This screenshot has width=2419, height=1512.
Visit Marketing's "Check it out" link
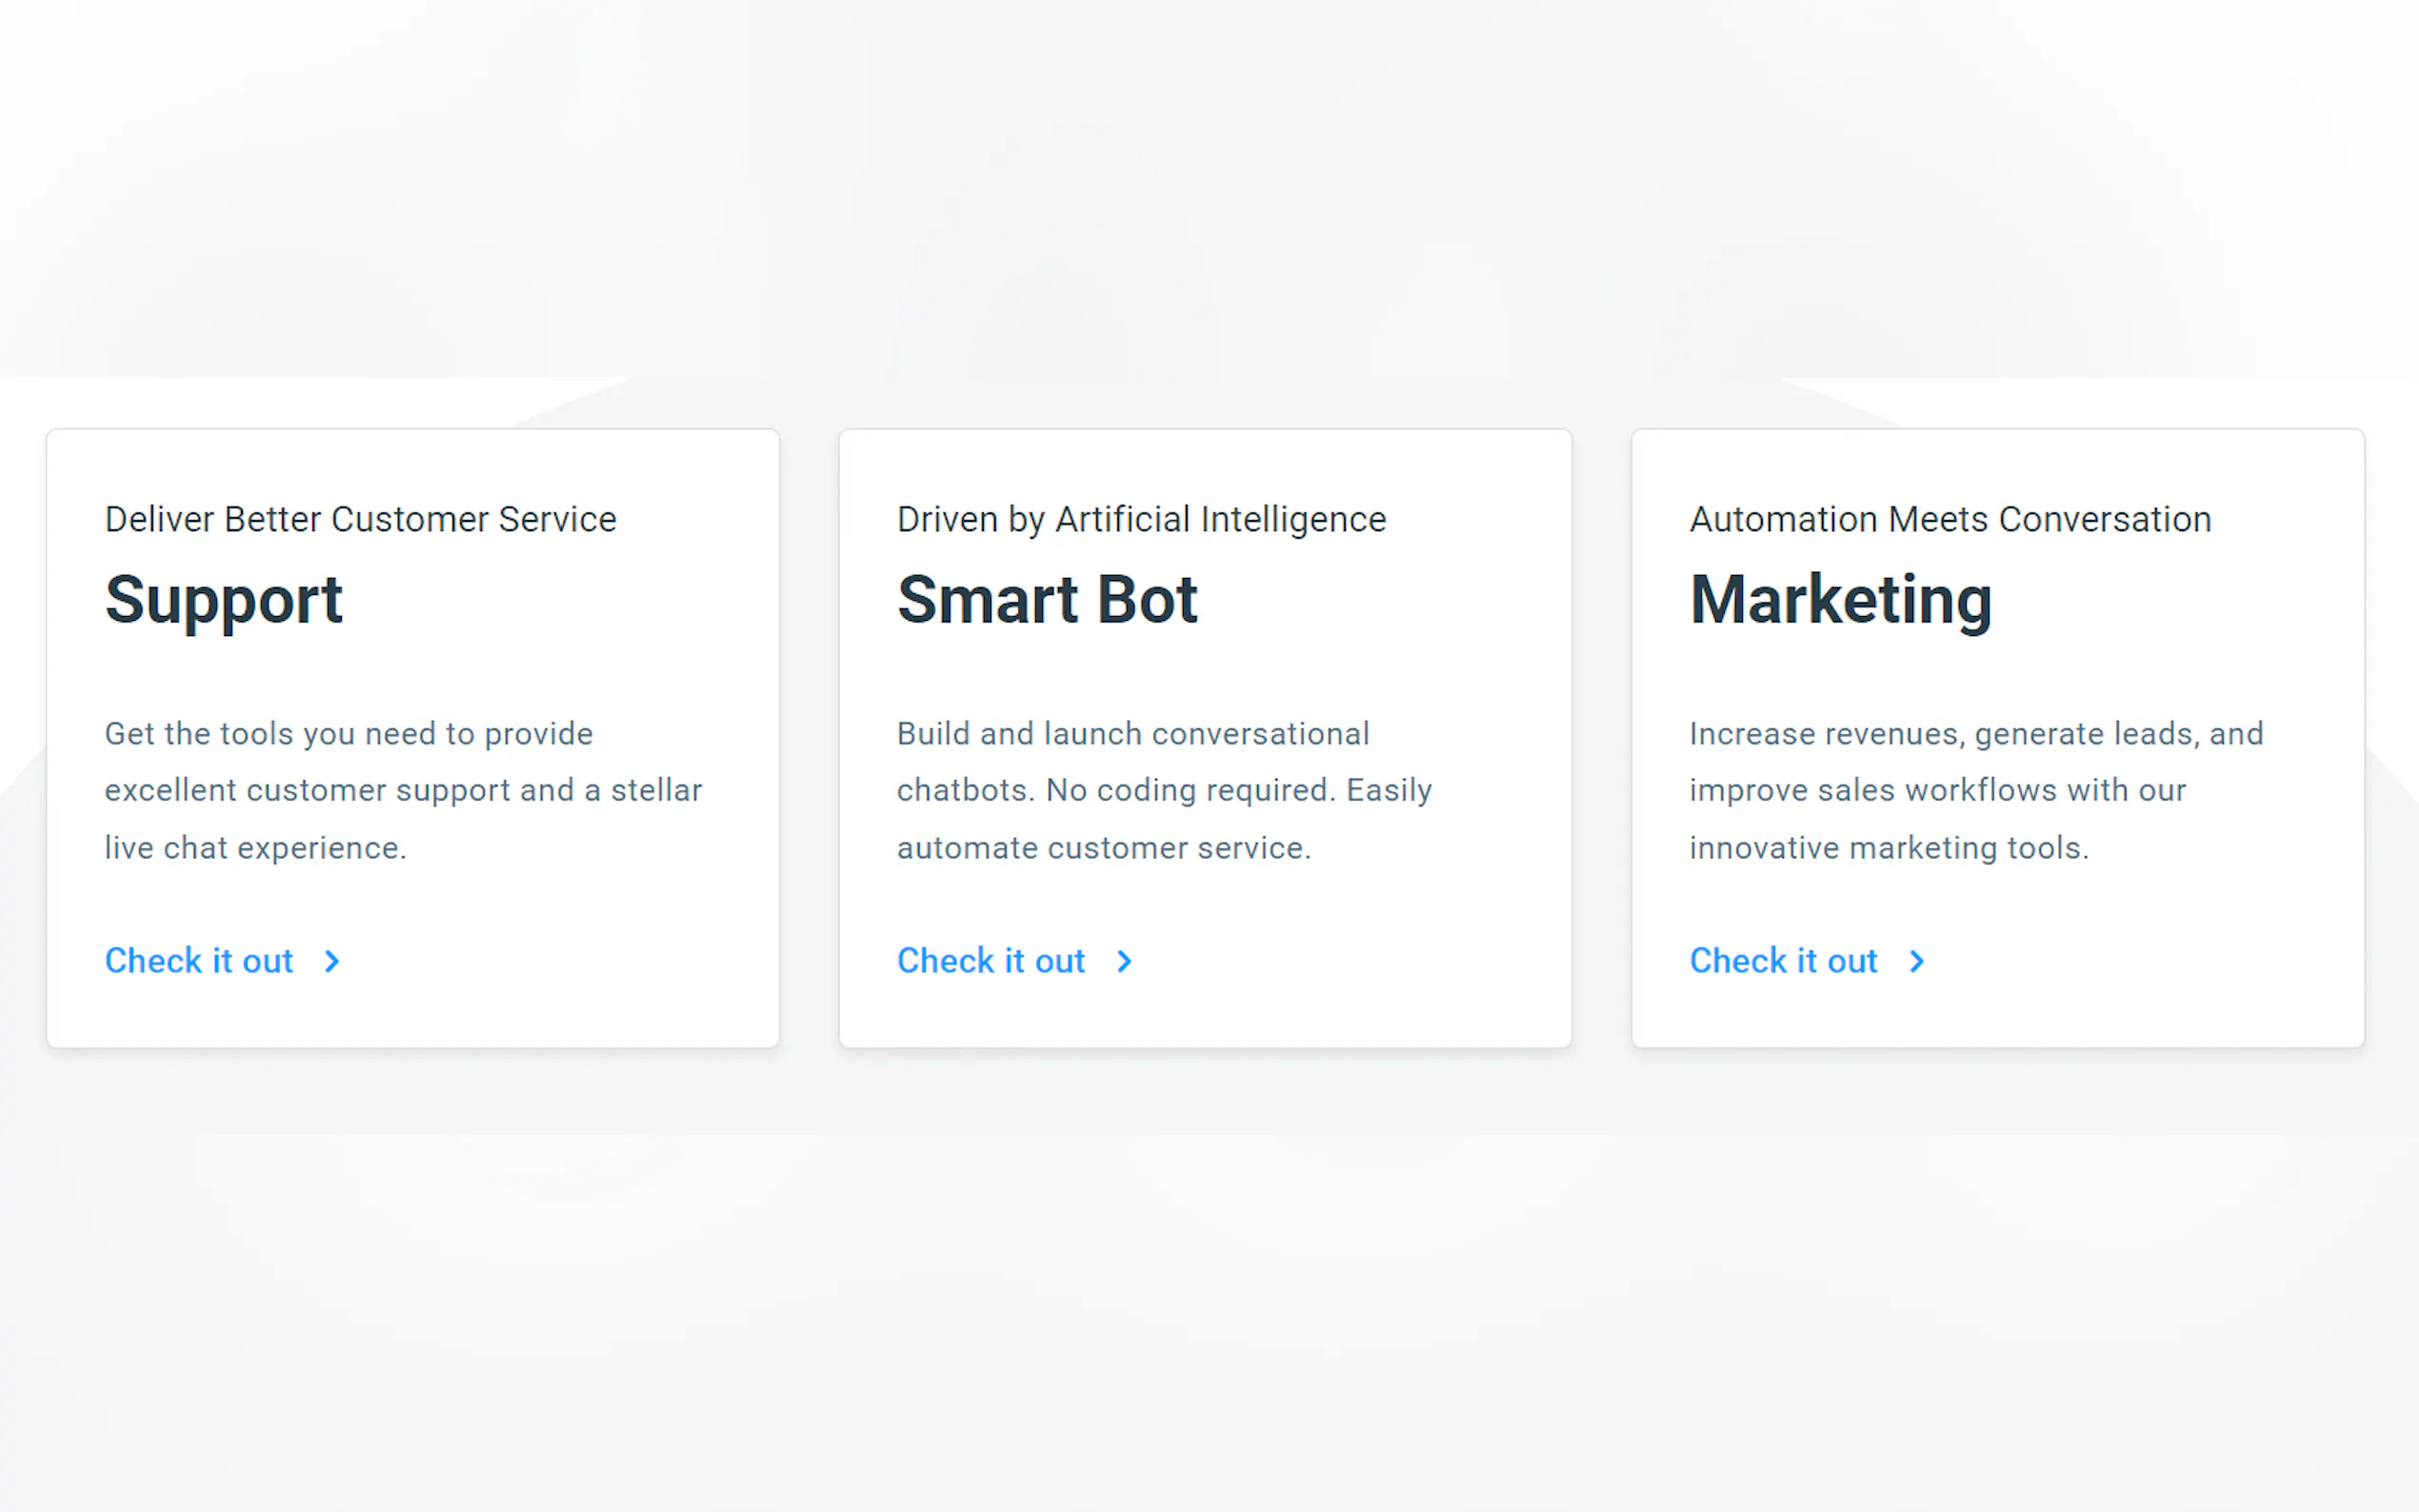click(1783, 961)
